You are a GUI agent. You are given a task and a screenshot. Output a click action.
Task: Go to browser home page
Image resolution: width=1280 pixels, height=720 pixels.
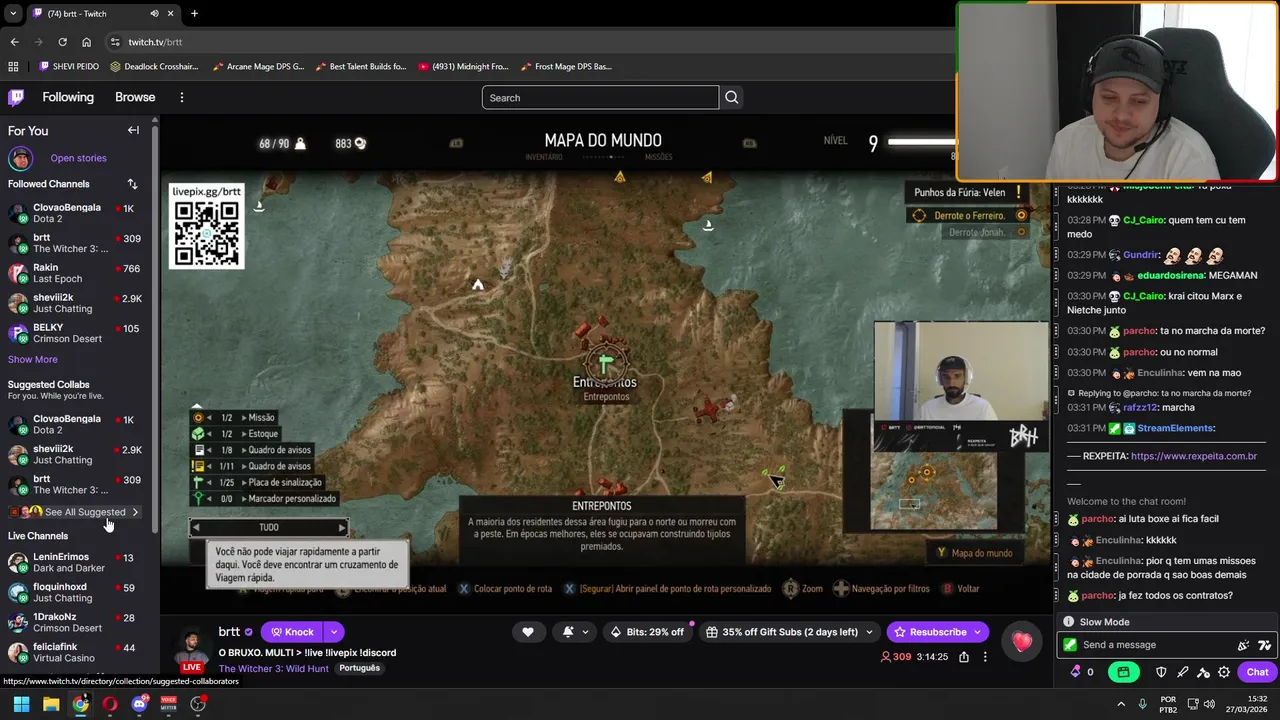pos(86,42)
